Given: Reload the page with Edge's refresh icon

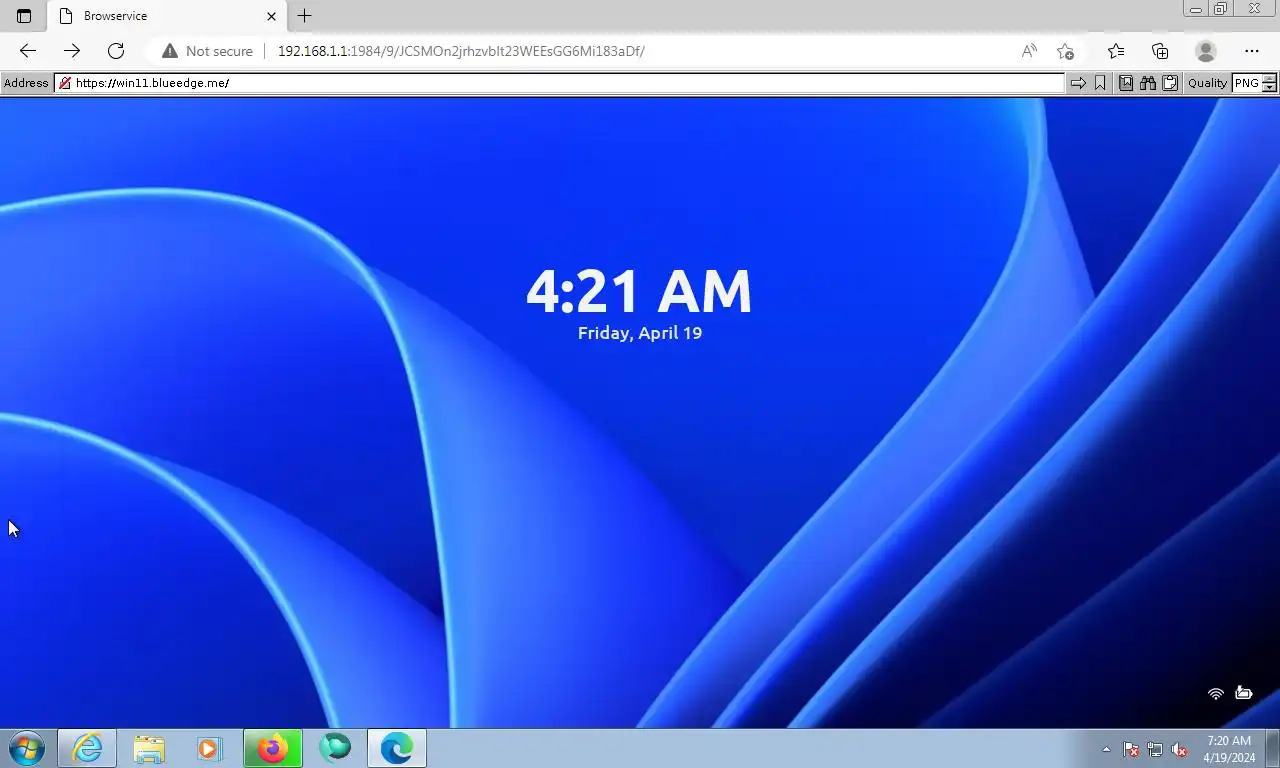Looking at the screenshot, I should pos(116,51).
